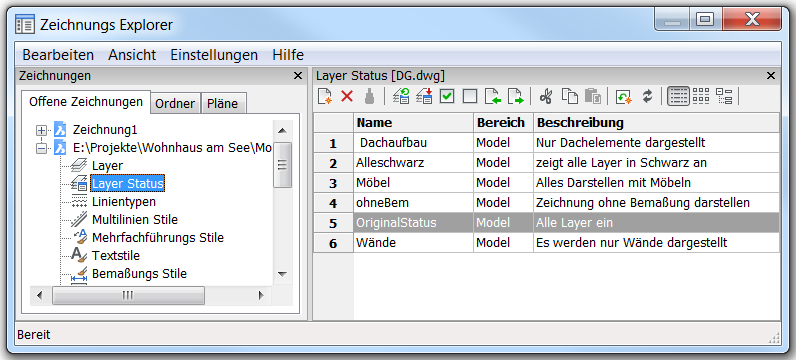Switch to the Offene Zeichnungen tab

click(x=86, y=102)
